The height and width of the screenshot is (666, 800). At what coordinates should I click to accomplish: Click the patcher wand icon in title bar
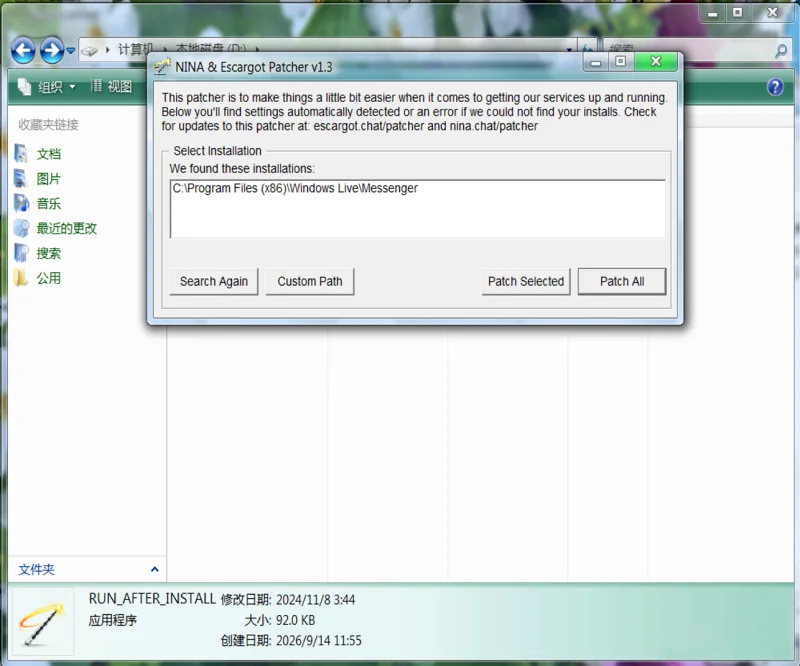162,67
